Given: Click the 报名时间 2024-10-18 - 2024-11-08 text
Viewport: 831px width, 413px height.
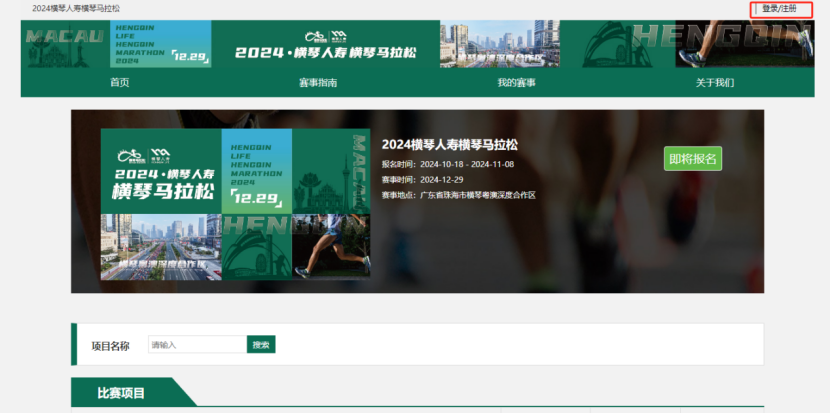Looking at the screenshot, I should click(x=448, y=164).
